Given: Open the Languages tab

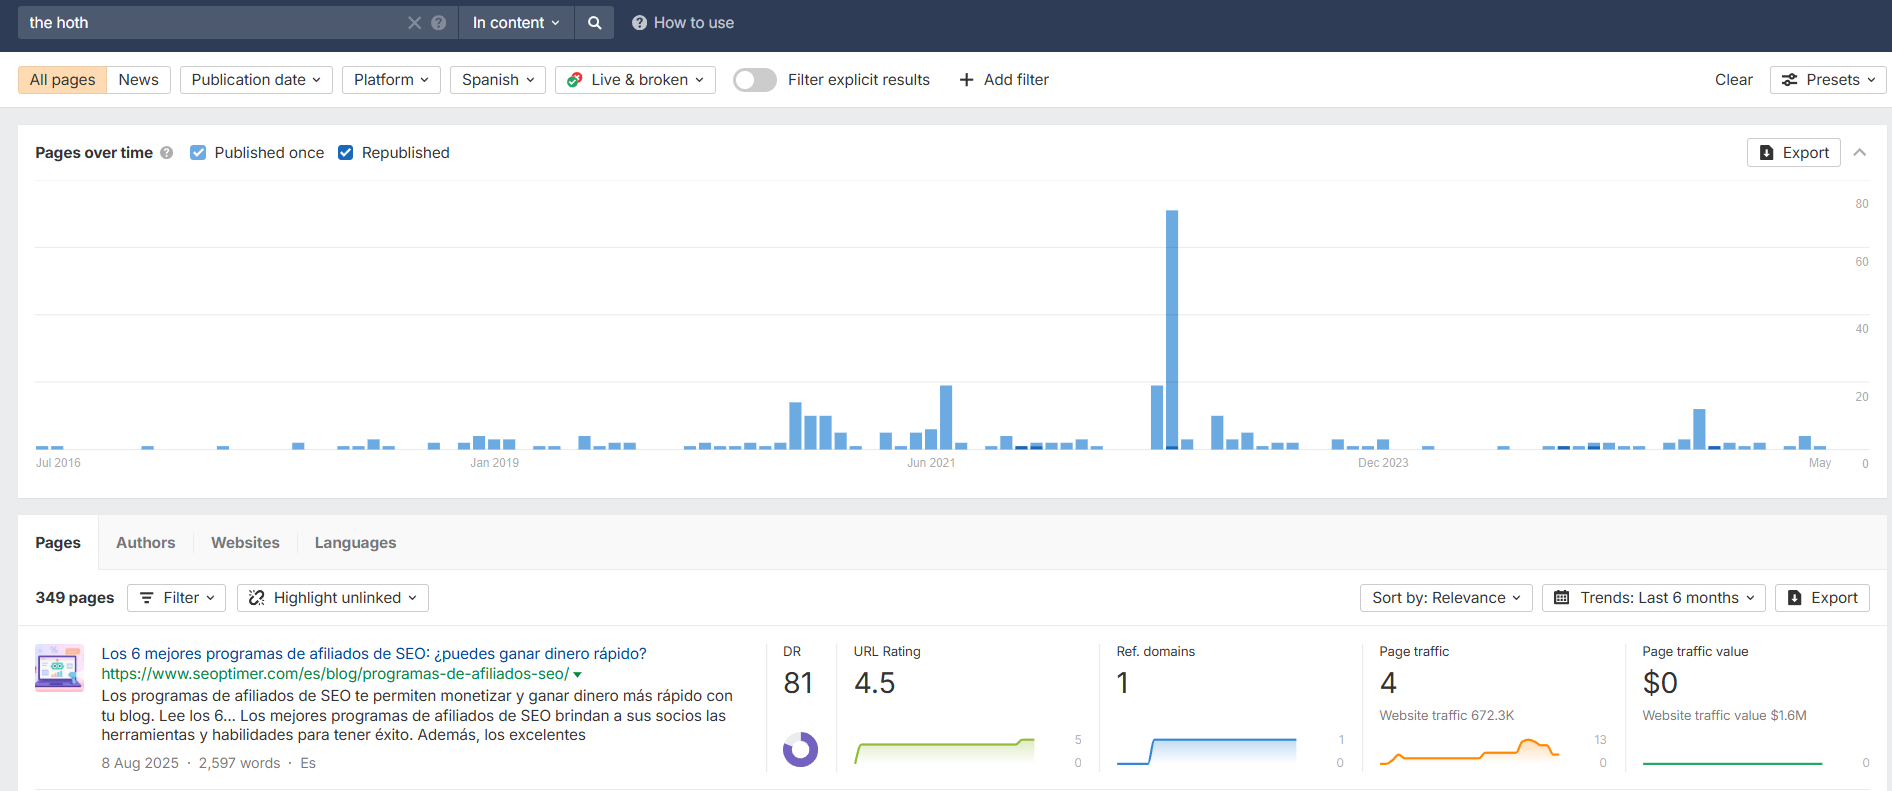Looking at the screenshot, I should 355,543.
